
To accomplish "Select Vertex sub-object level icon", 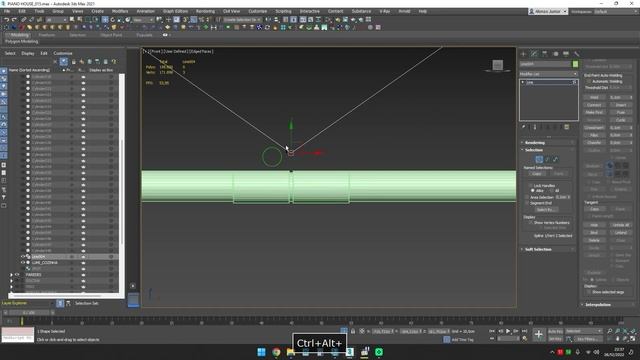I will pos(539,160).
